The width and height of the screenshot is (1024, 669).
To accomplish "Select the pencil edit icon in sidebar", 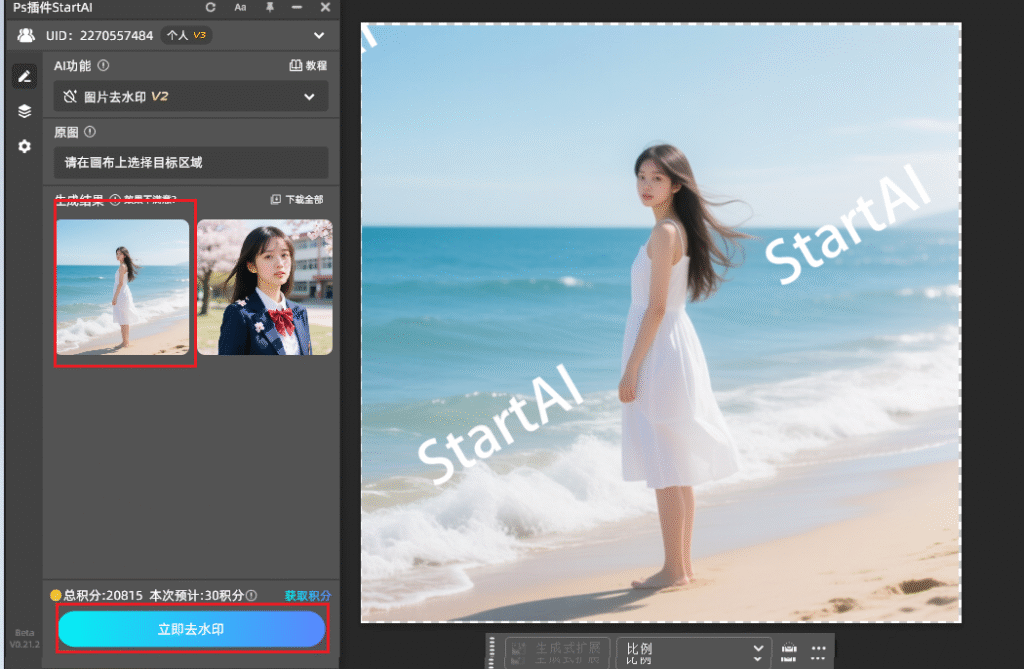I will (x=25, y=76).
